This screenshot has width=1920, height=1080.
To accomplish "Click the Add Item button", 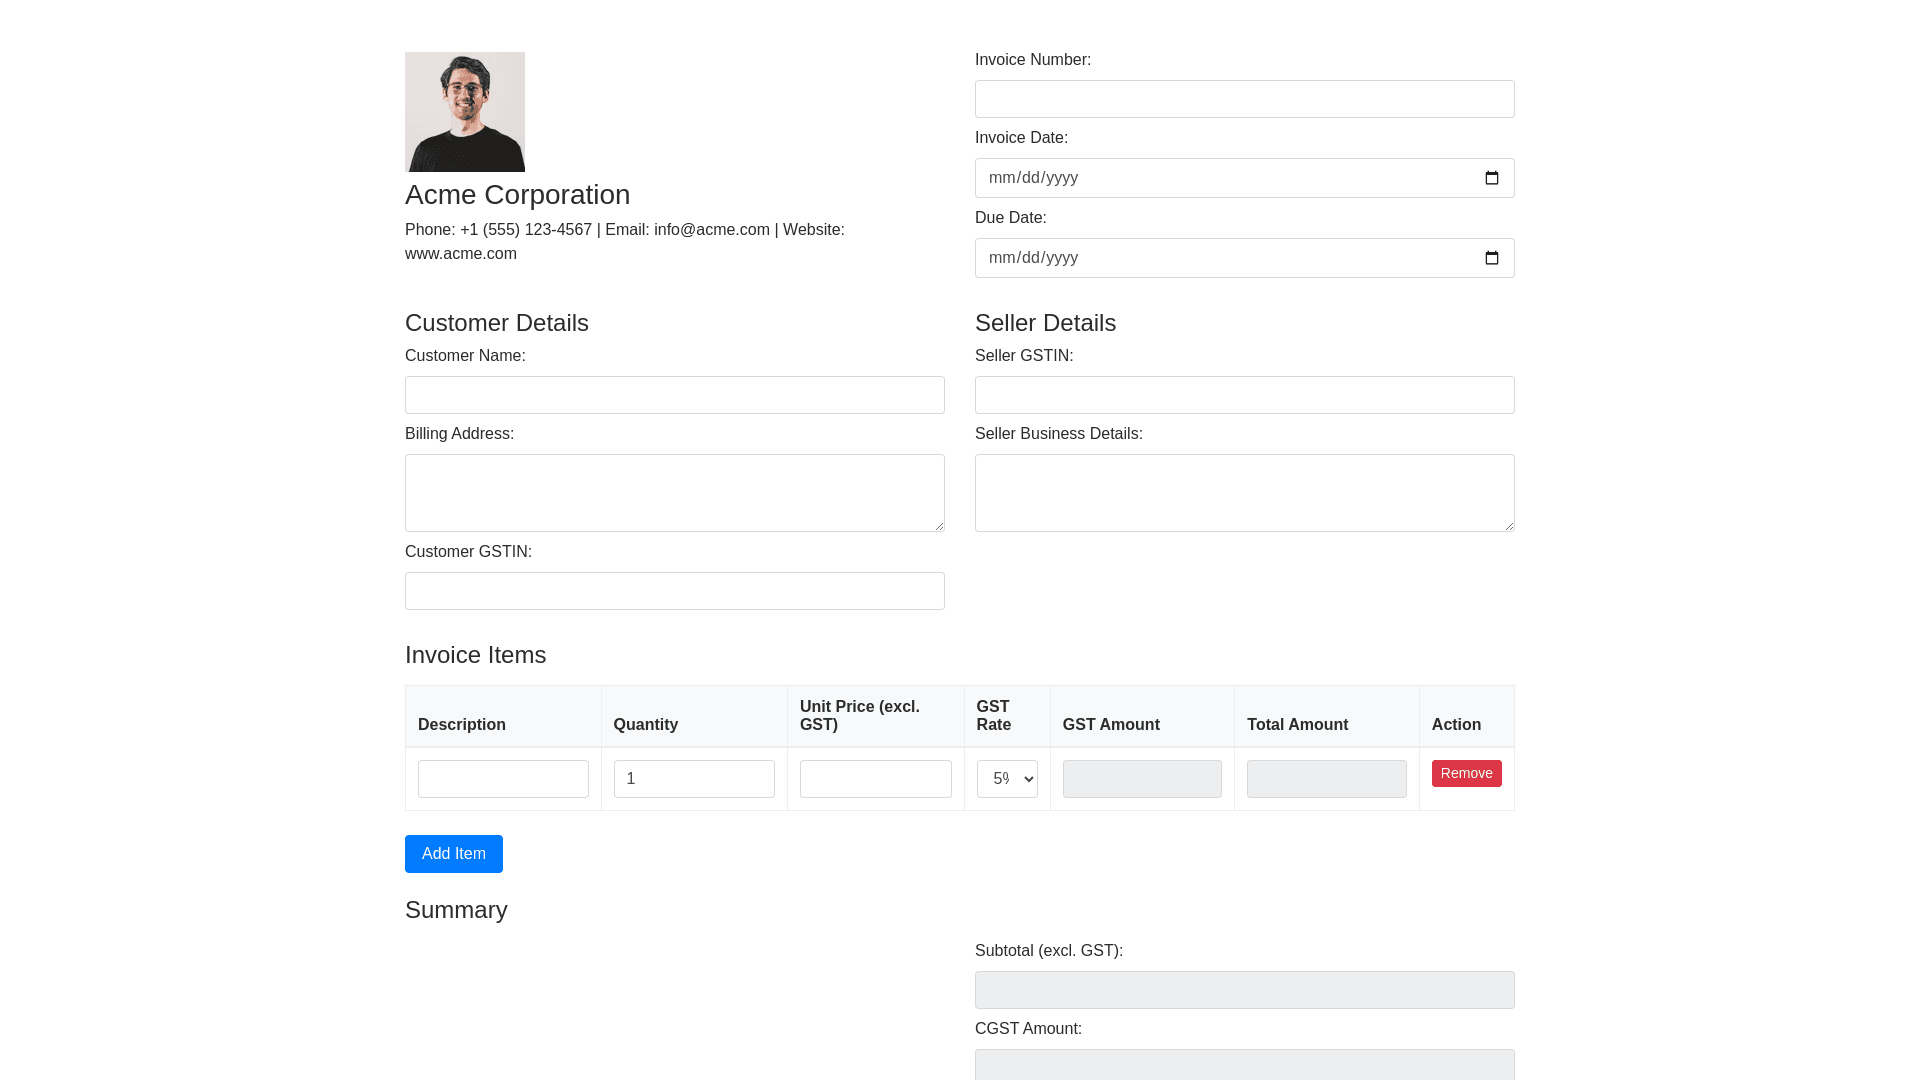I will point(454,854).
